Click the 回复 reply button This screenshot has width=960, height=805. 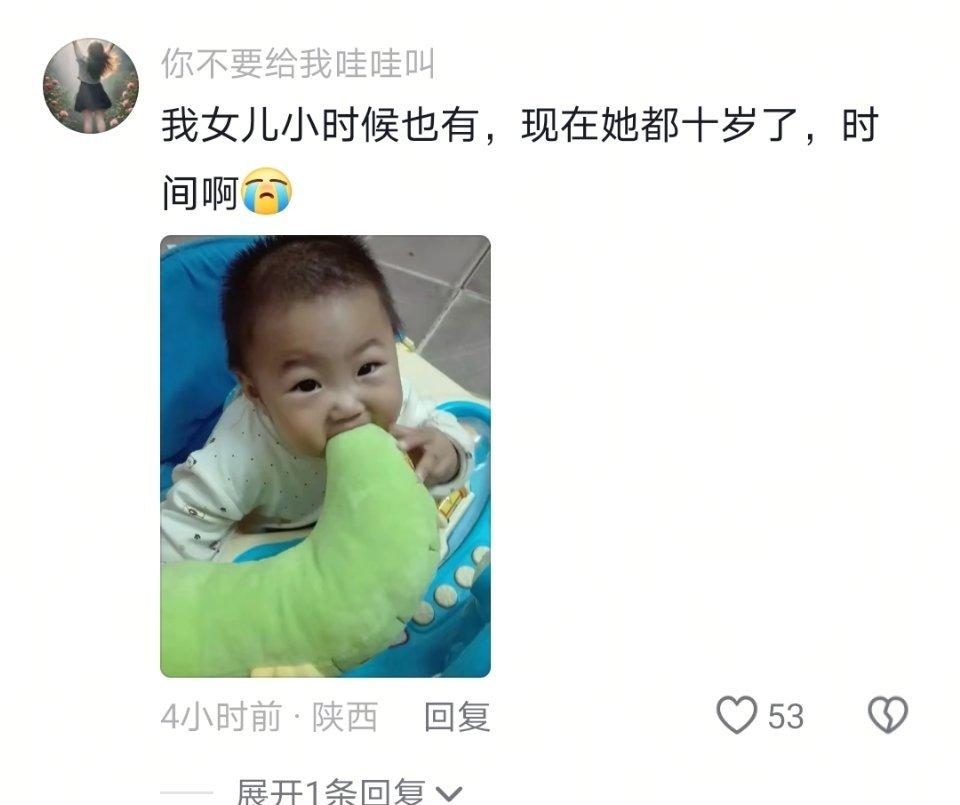coord(457,716)
